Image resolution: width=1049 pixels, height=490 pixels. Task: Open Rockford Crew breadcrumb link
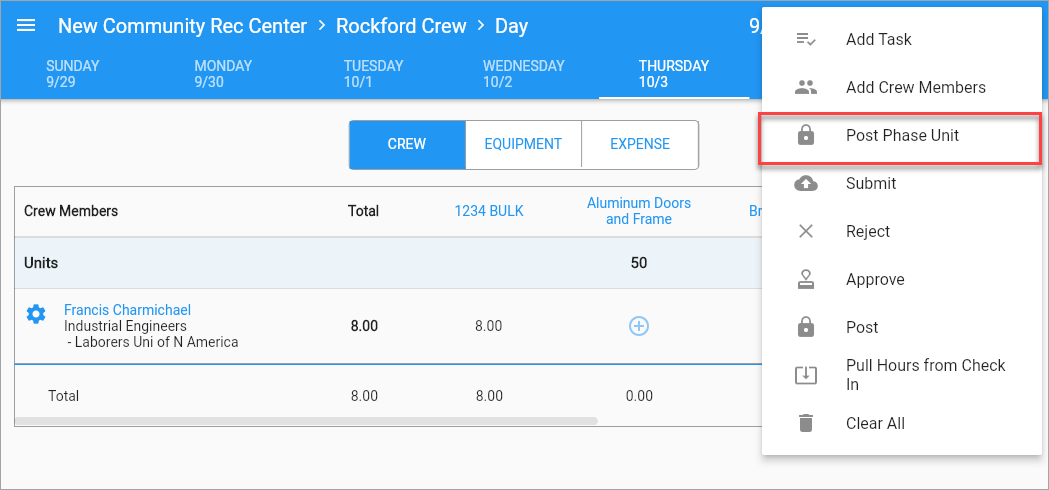(x=401, y=26)
